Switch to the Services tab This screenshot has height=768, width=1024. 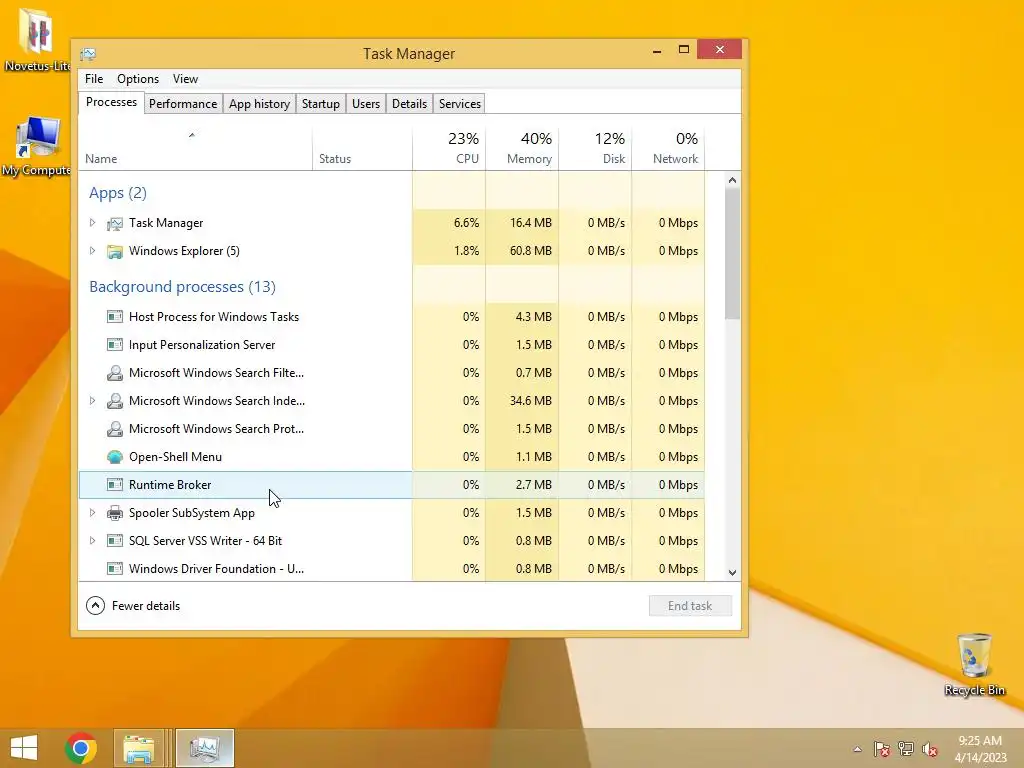(460, 104)
